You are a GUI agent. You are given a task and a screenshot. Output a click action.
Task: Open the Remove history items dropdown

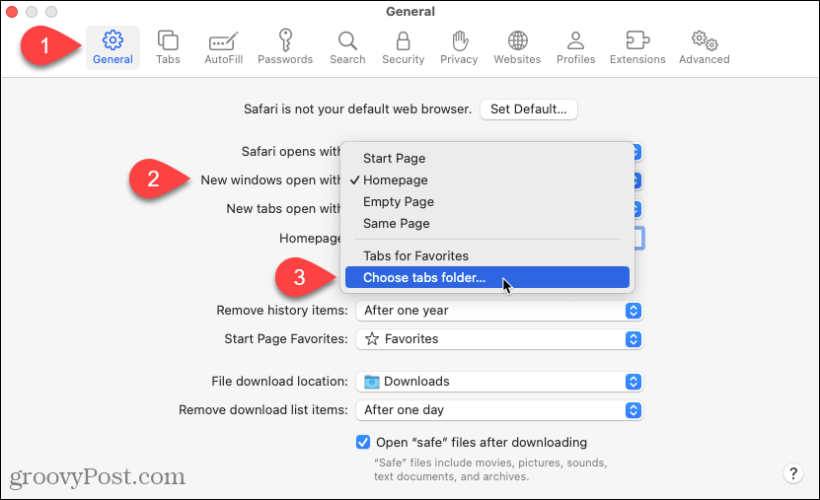[x=499, y=311]
